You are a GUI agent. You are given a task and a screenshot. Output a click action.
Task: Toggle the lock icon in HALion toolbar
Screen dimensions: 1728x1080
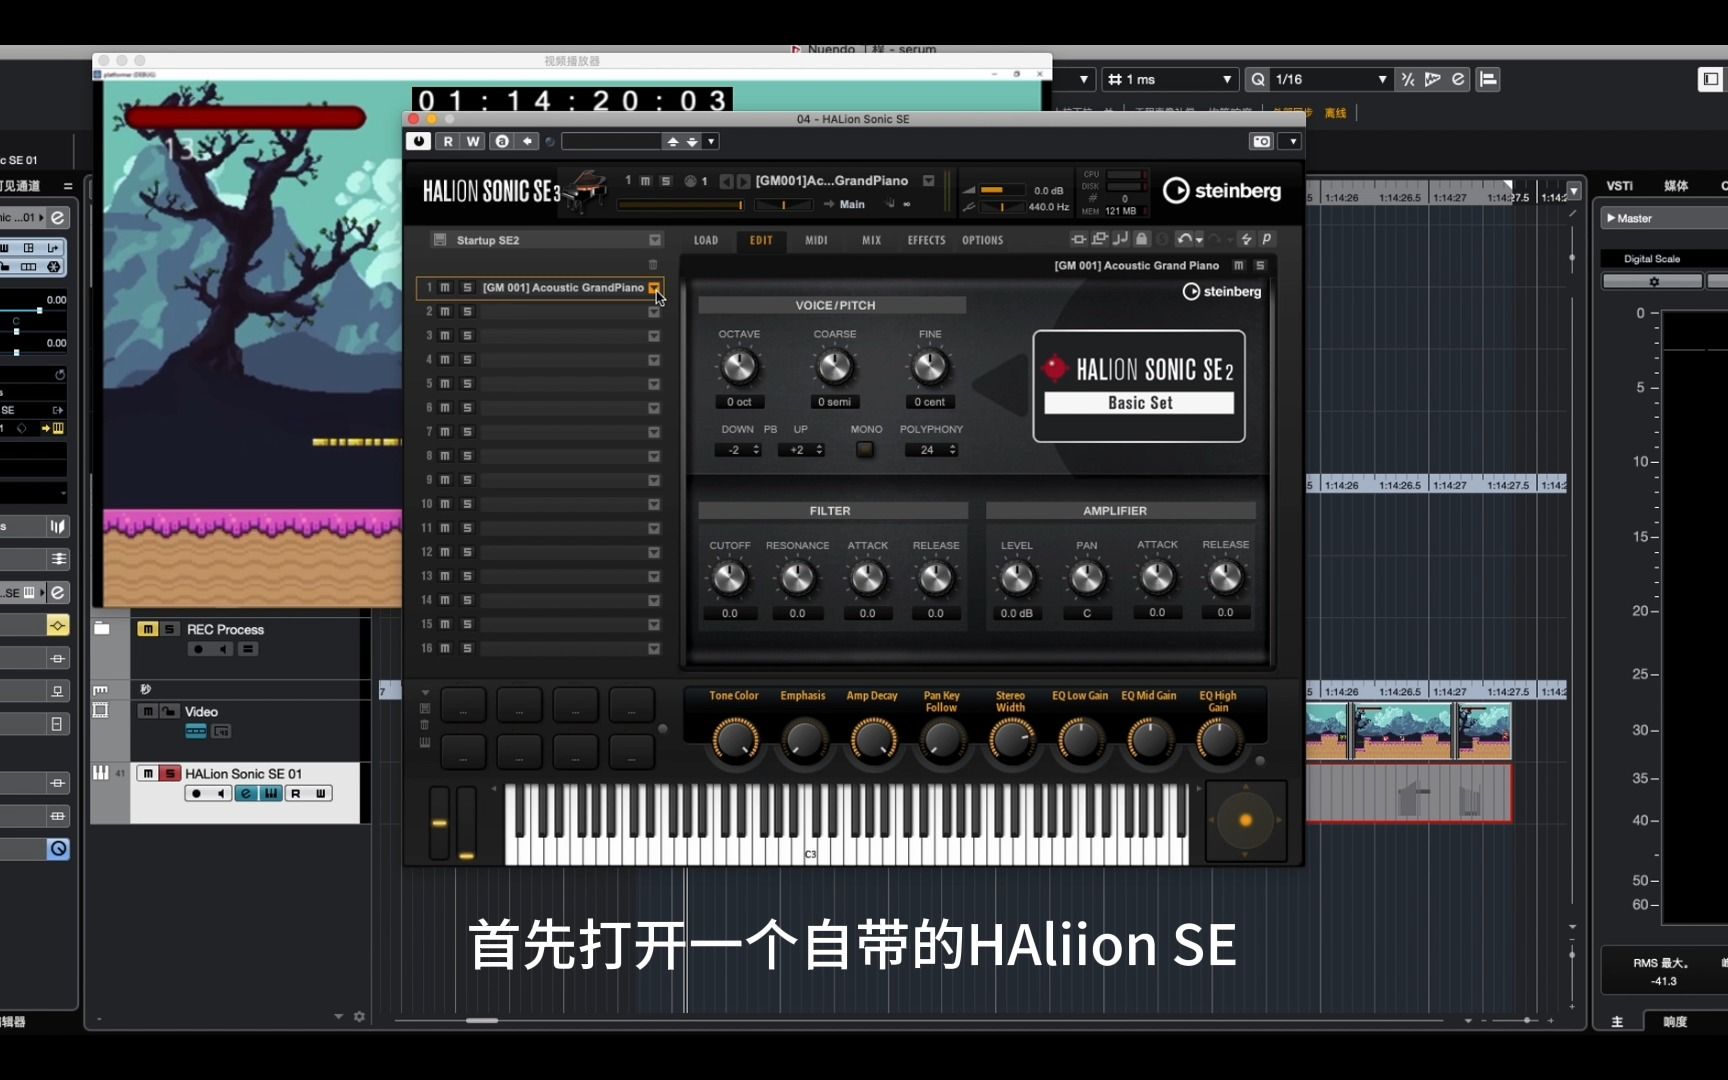click(1142, 239)
